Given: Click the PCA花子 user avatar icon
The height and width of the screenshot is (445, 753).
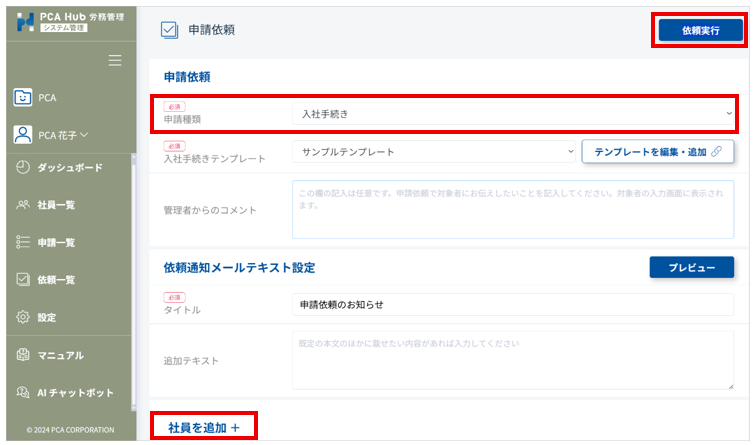Looking at the screenshot, I should click(x=23, y=134).
